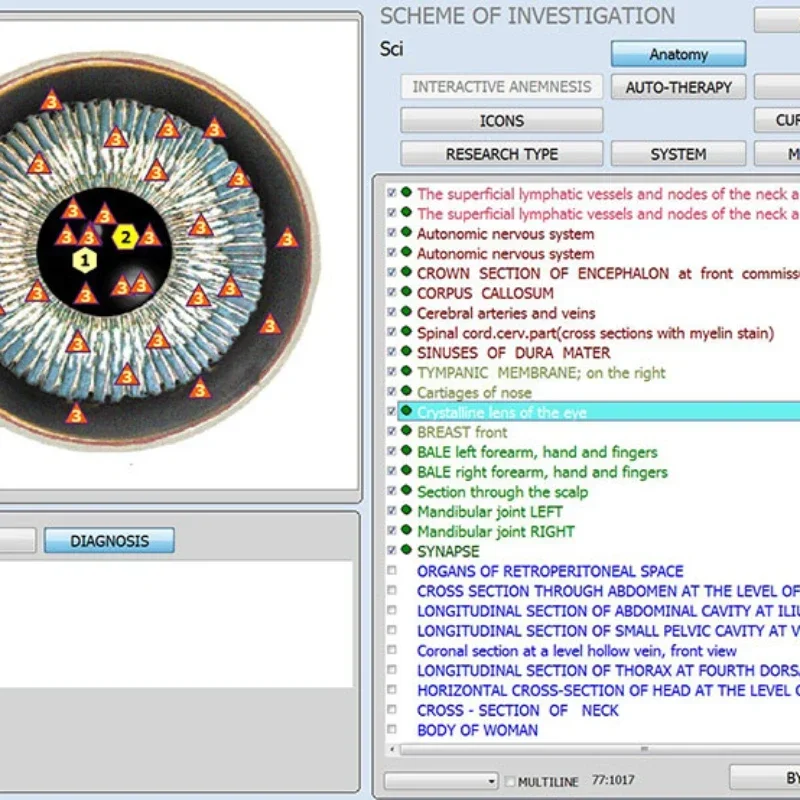The height and width of the screenshot is (800, 800).
Task: Select green dot icon beside SYNAPSE
Action: click(406, 549)
